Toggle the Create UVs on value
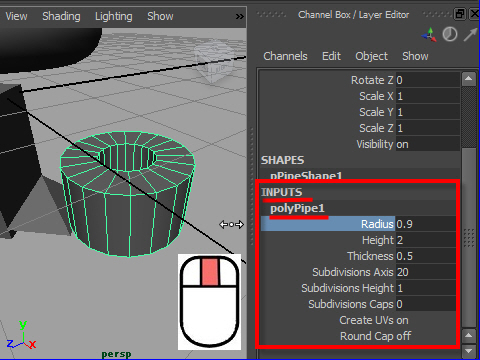 [402, 320]
